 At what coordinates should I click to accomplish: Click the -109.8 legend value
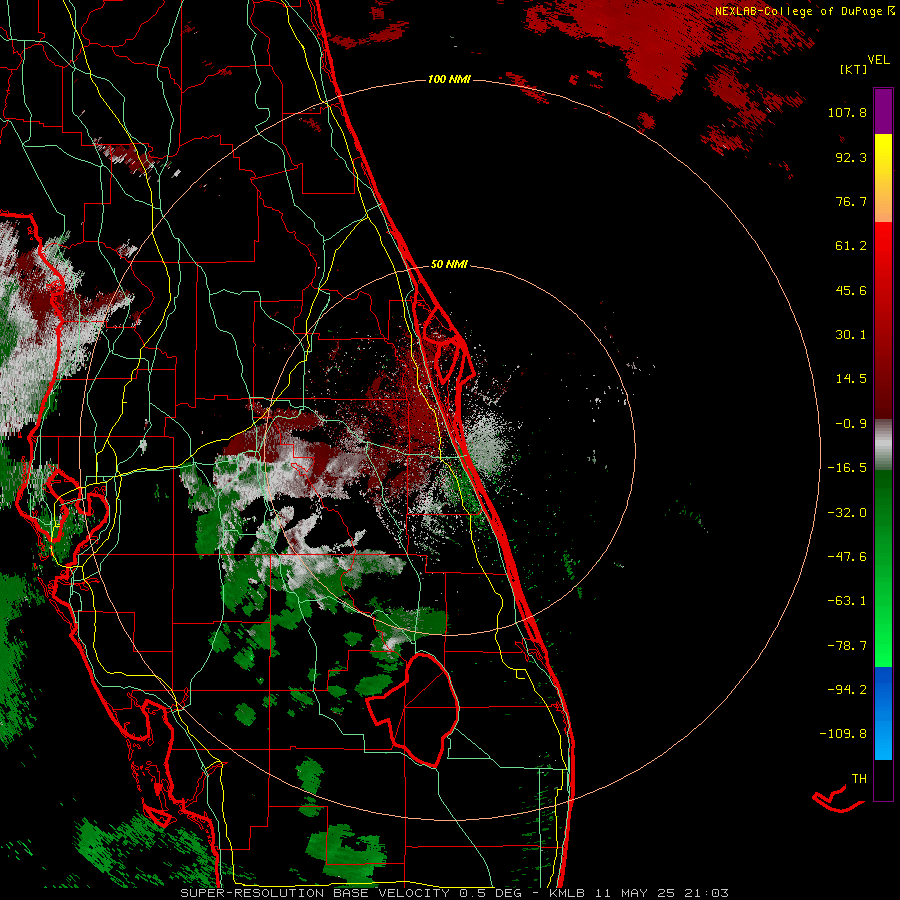[x=843, y=734]
